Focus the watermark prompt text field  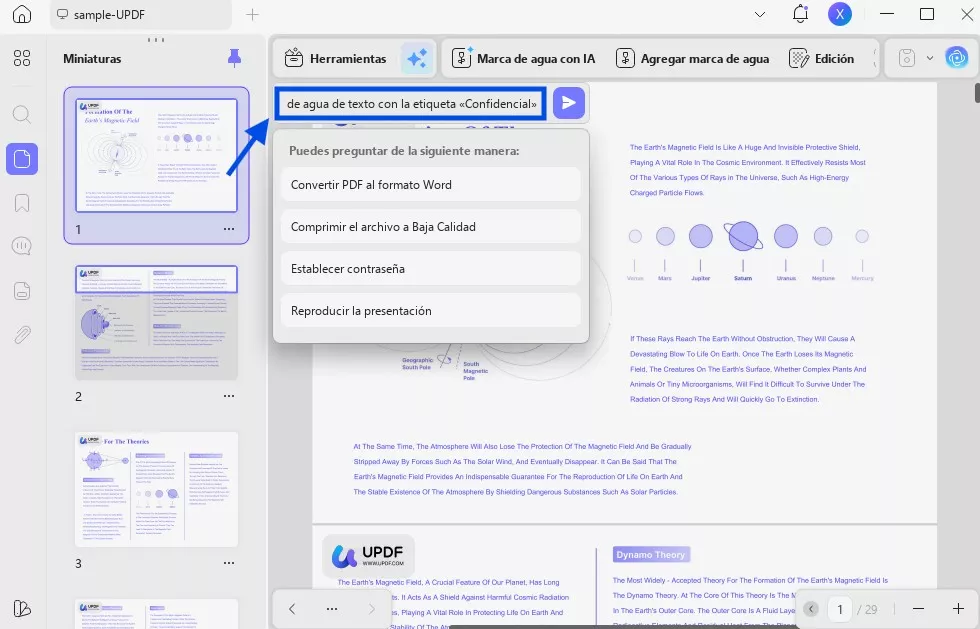[x=411, y=104]
